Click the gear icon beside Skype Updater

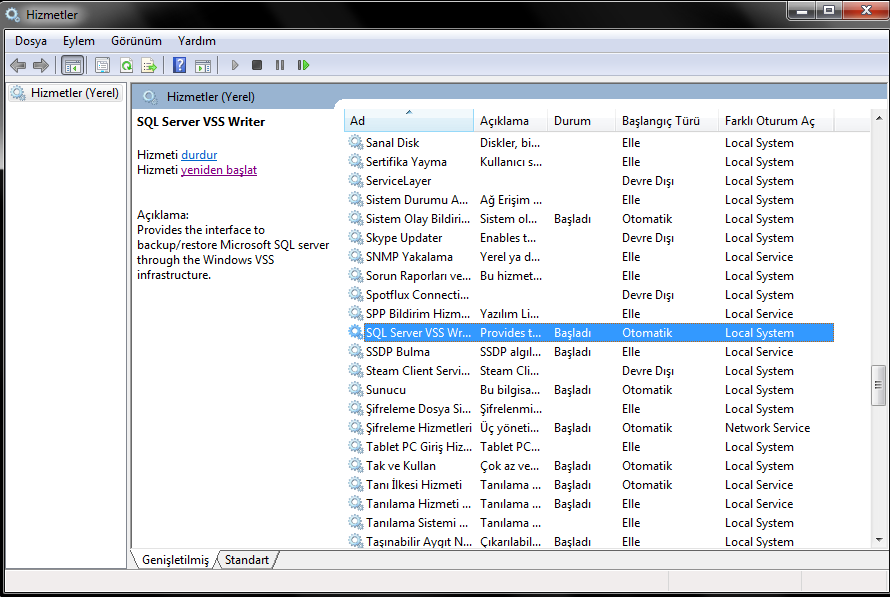(x=356, y=238)
